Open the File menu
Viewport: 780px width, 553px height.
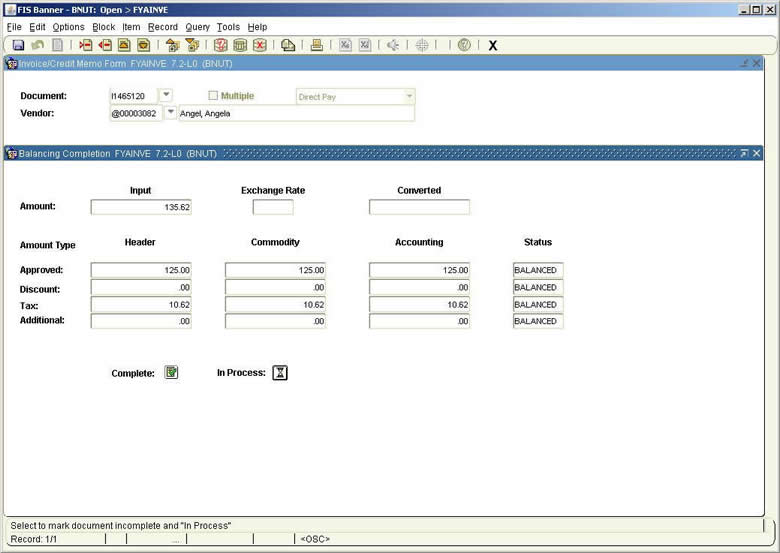click(14, 27)
